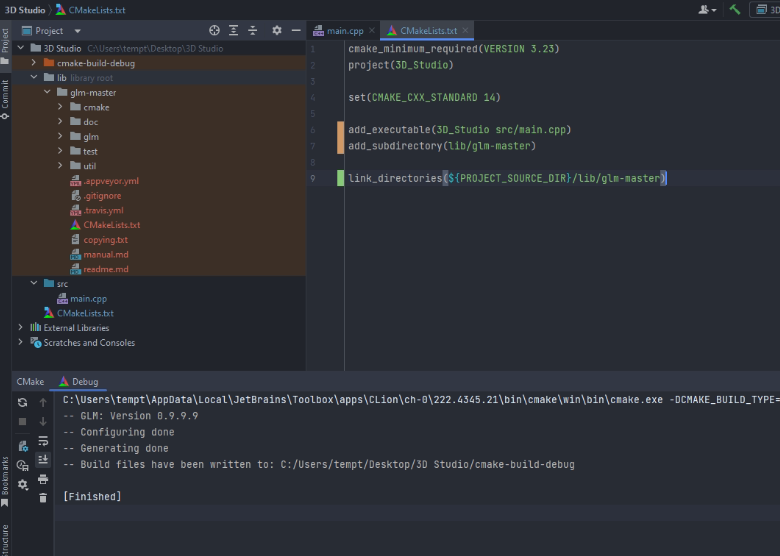Collapse all items in Project panel
Viewport: 780px width, 556px height.
pyautogui.click(x=253, y=30)
